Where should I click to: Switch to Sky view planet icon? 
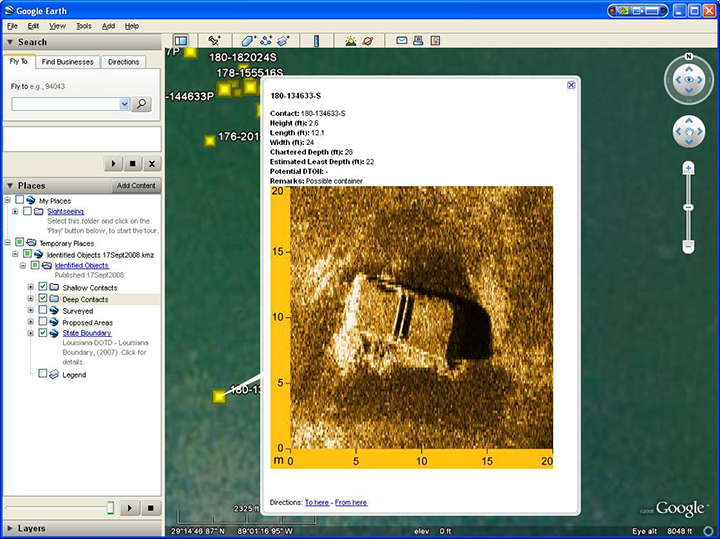point(368,41)
